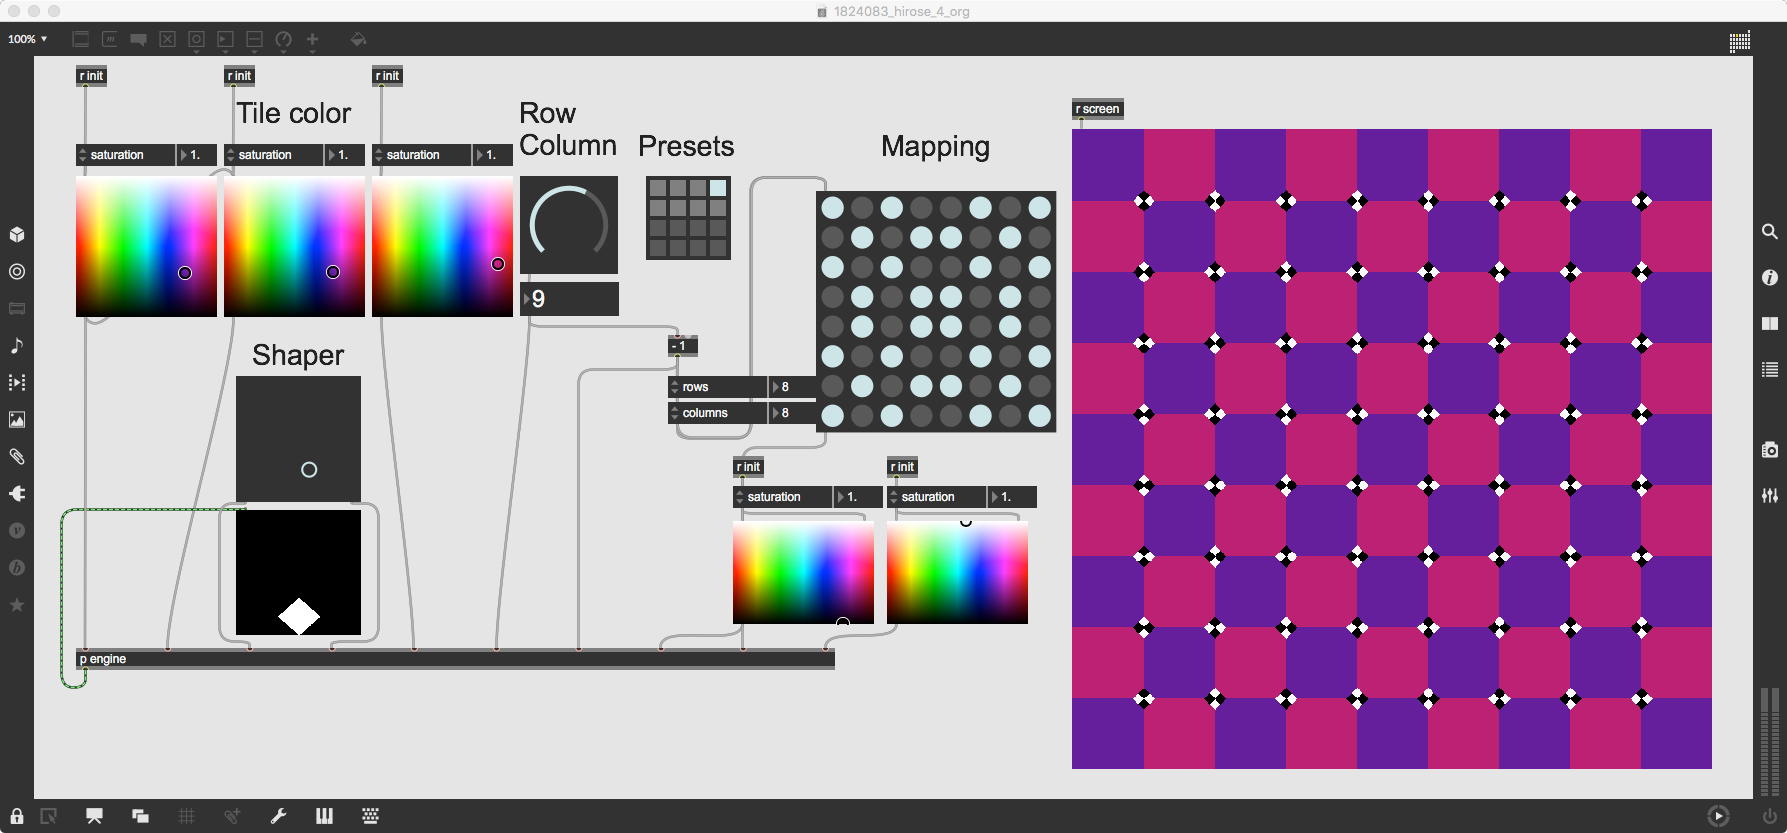This screenshot has width=1787, height=833.
Task: Toggle the paperclip-plus icon in bottom toolbar
Action: [232, 816]
